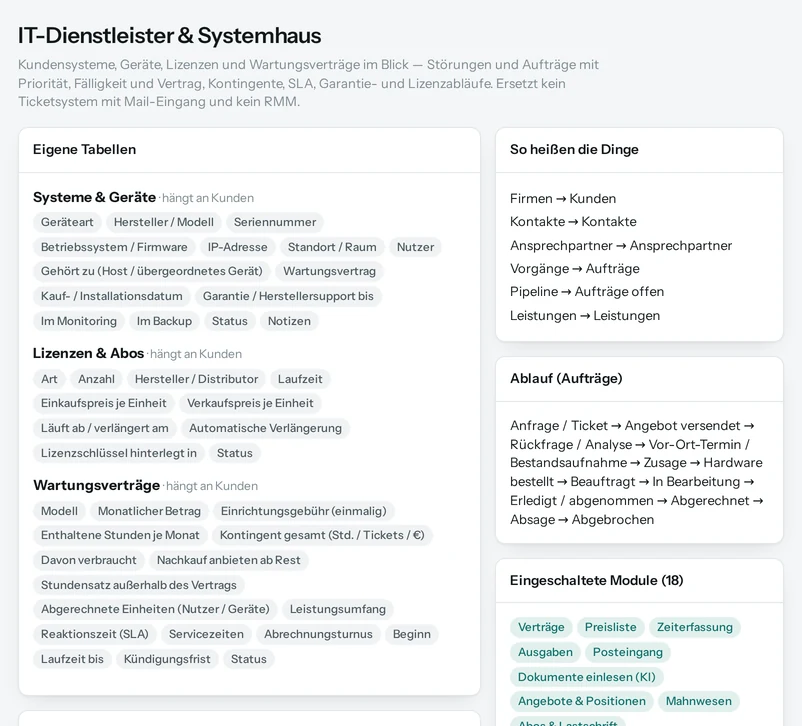Select Monatlicher Betrag chip
802x726 pixels.
click(x=149, y=511)
